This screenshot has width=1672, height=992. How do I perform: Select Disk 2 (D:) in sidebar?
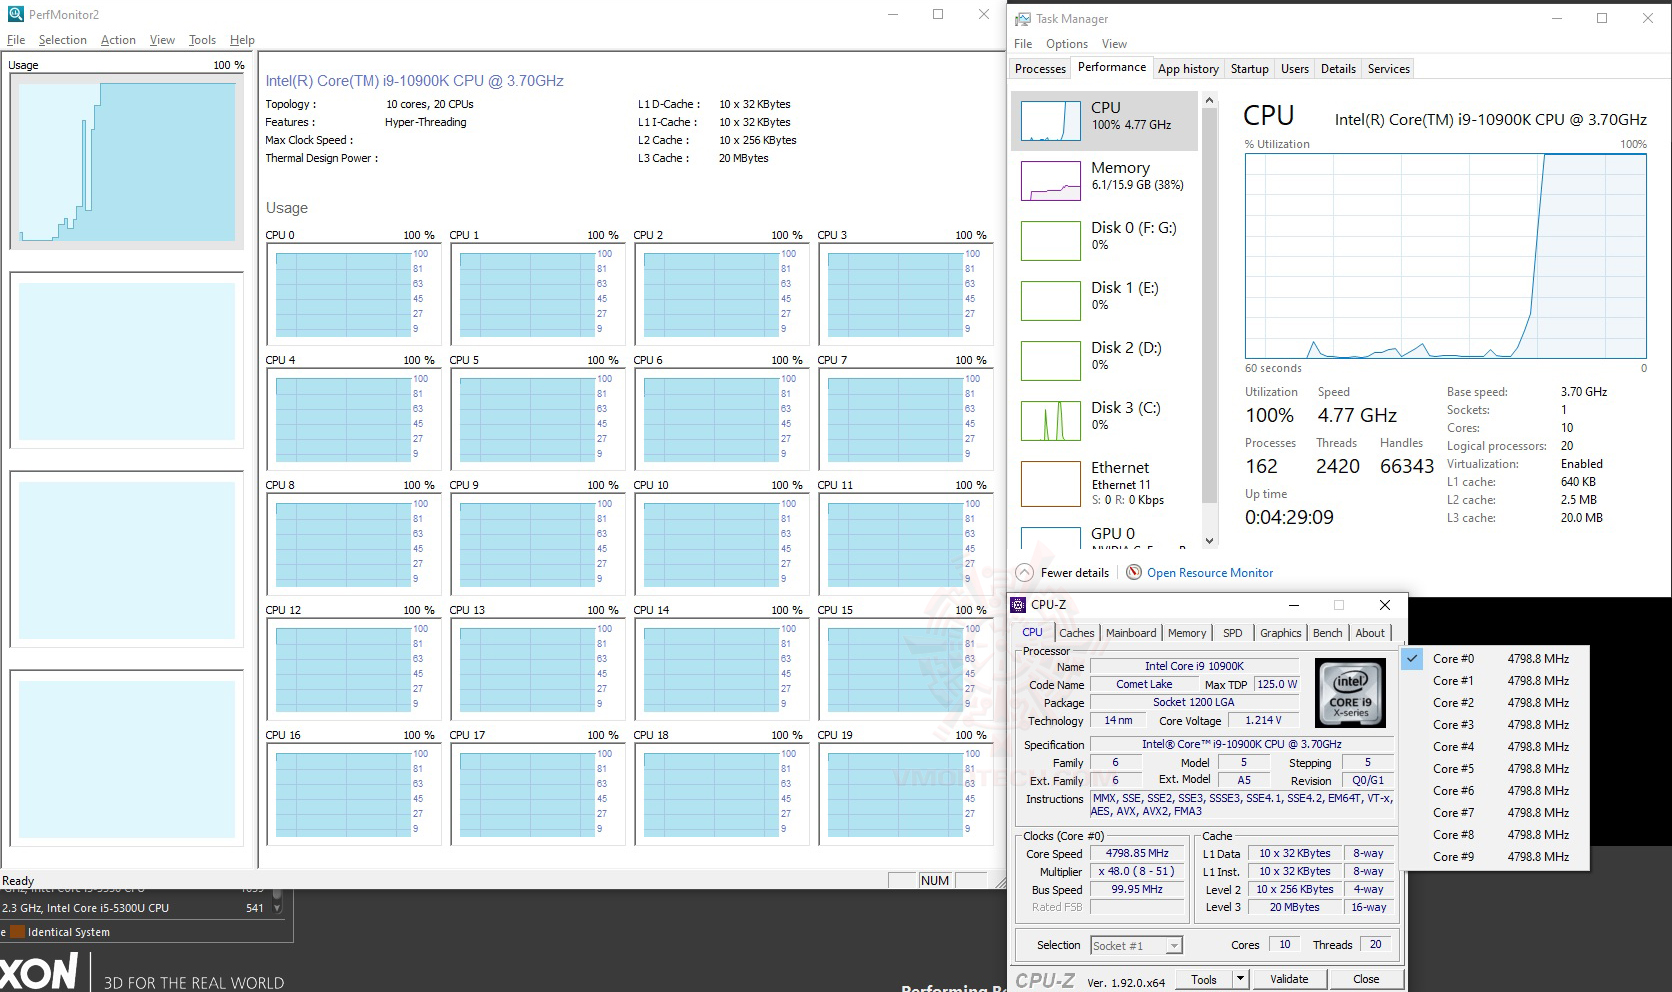(1104, 361)
